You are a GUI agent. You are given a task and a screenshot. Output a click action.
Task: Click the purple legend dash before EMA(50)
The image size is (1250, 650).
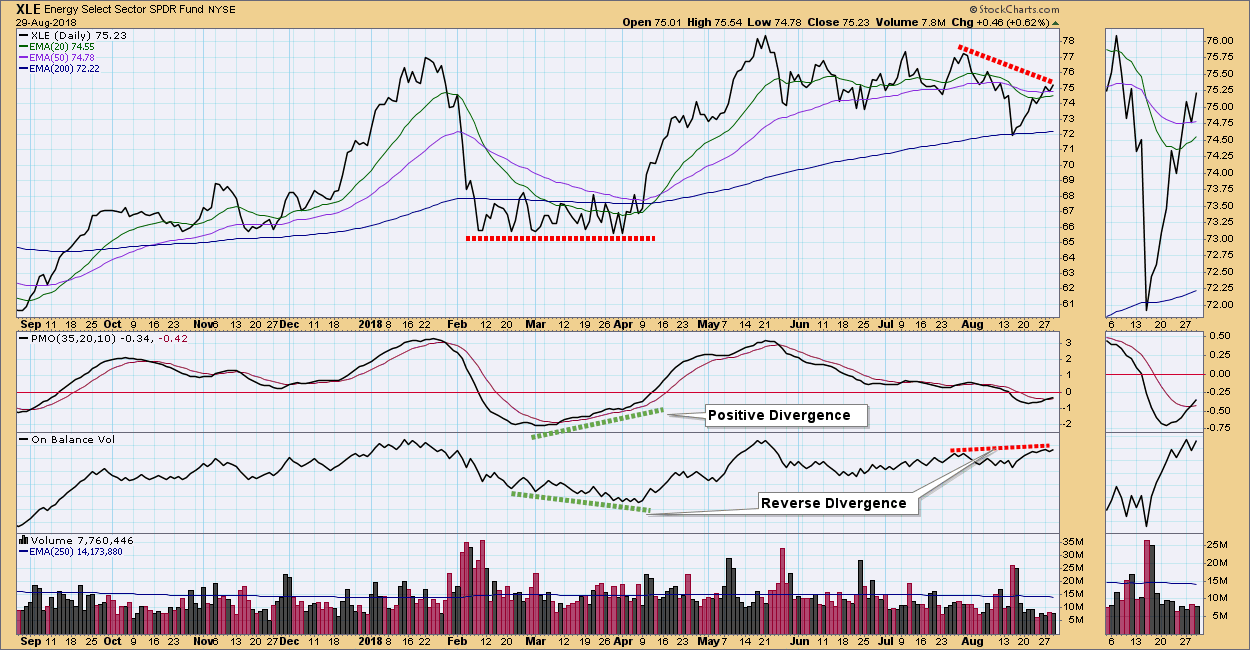[24, 57]
